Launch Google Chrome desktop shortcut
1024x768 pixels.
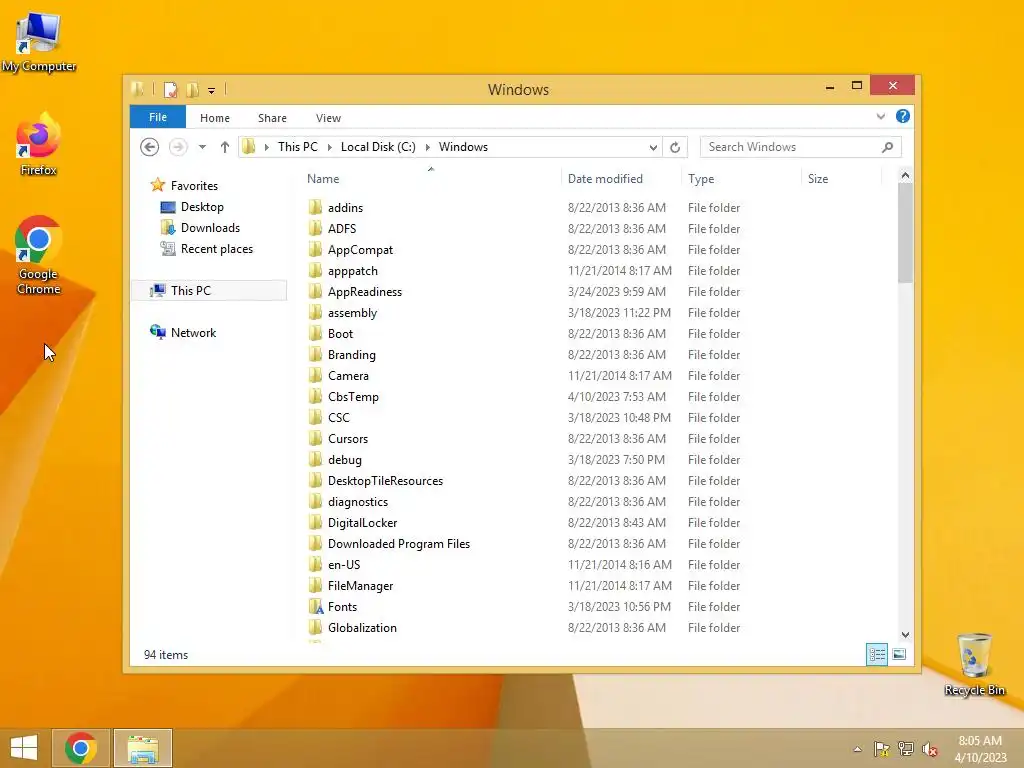pos(39,255)
